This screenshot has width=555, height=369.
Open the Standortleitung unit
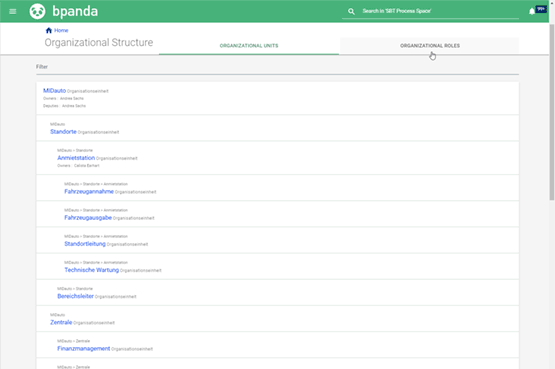pyautogui.click(x=85, y=244)
